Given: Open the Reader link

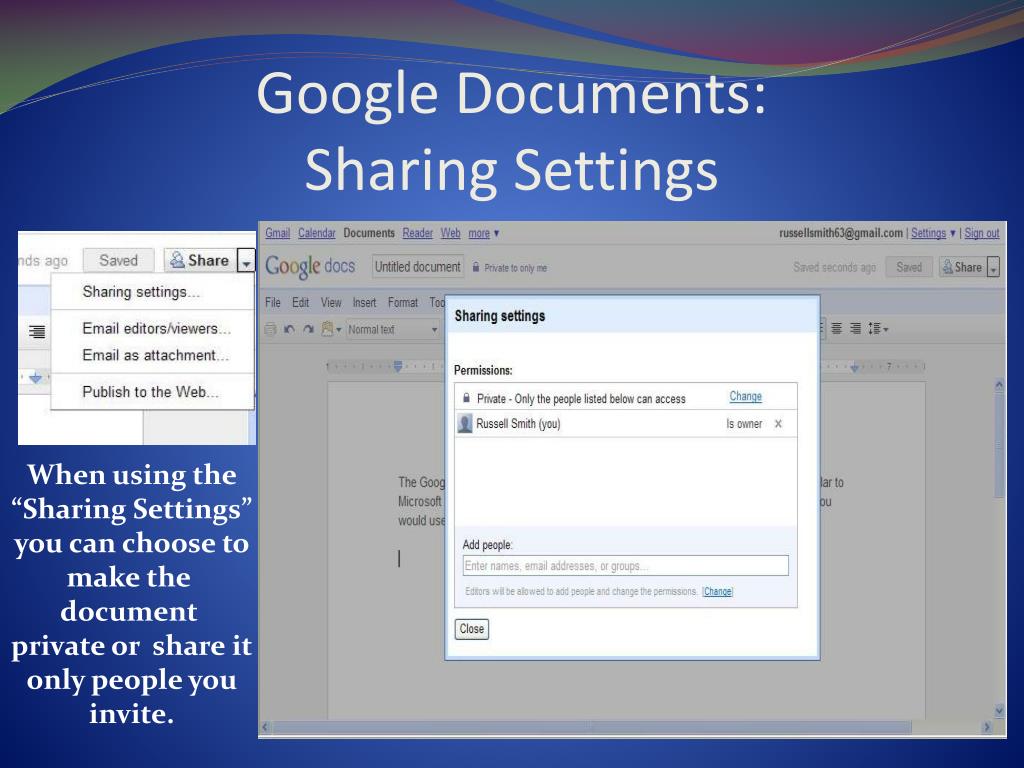Looking at the screenshot, I should pos(417,233).
